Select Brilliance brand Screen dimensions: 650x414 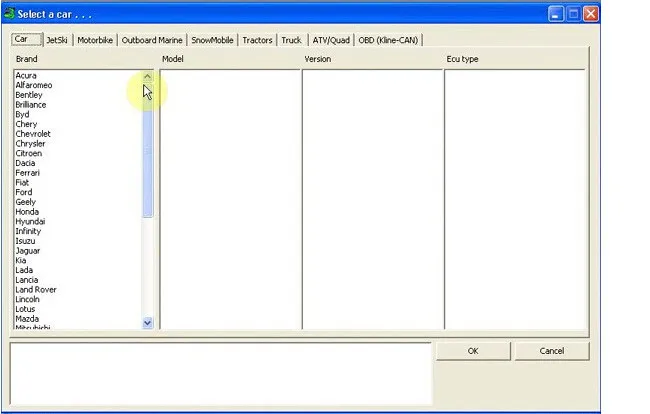31,104
